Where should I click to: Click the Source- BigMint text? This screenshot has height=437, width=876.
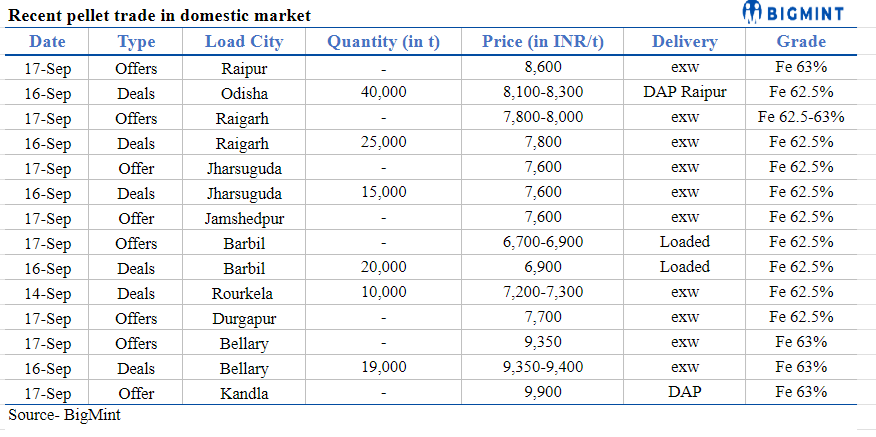[64, 414]
